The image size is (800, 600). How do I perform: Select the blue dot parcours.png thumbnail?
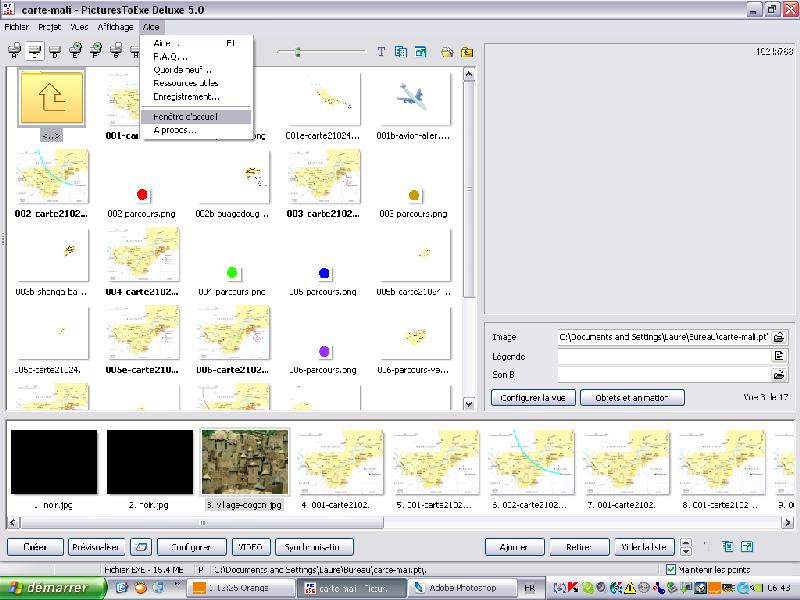point(323,273)
